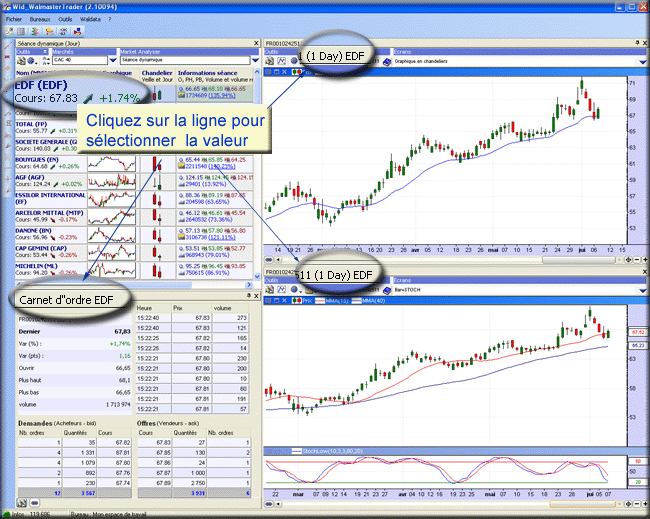Viewport: 650px width, 519px height.
Task: Open the Outils menu
Action: tap(65, 19)
